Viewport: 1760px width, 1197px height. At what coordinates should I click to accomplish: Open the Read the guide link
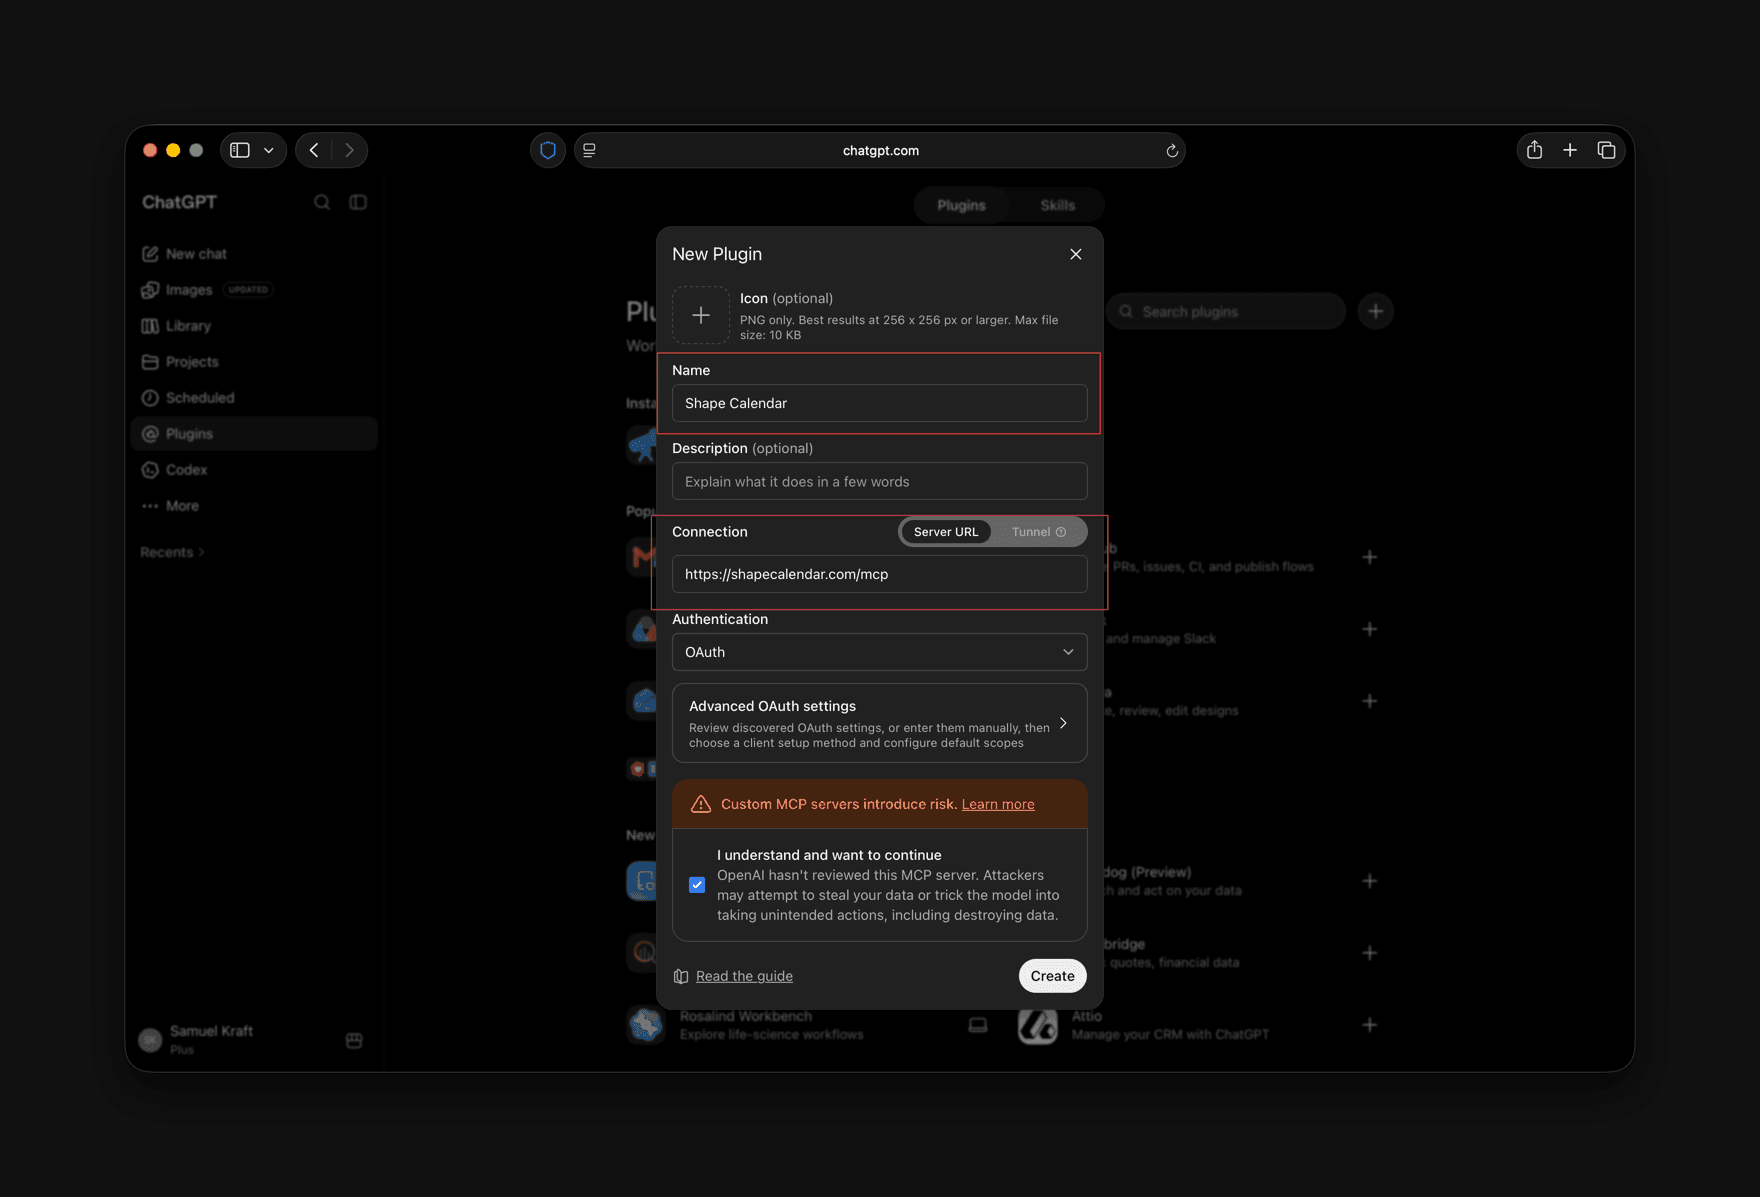click(744, 976)
